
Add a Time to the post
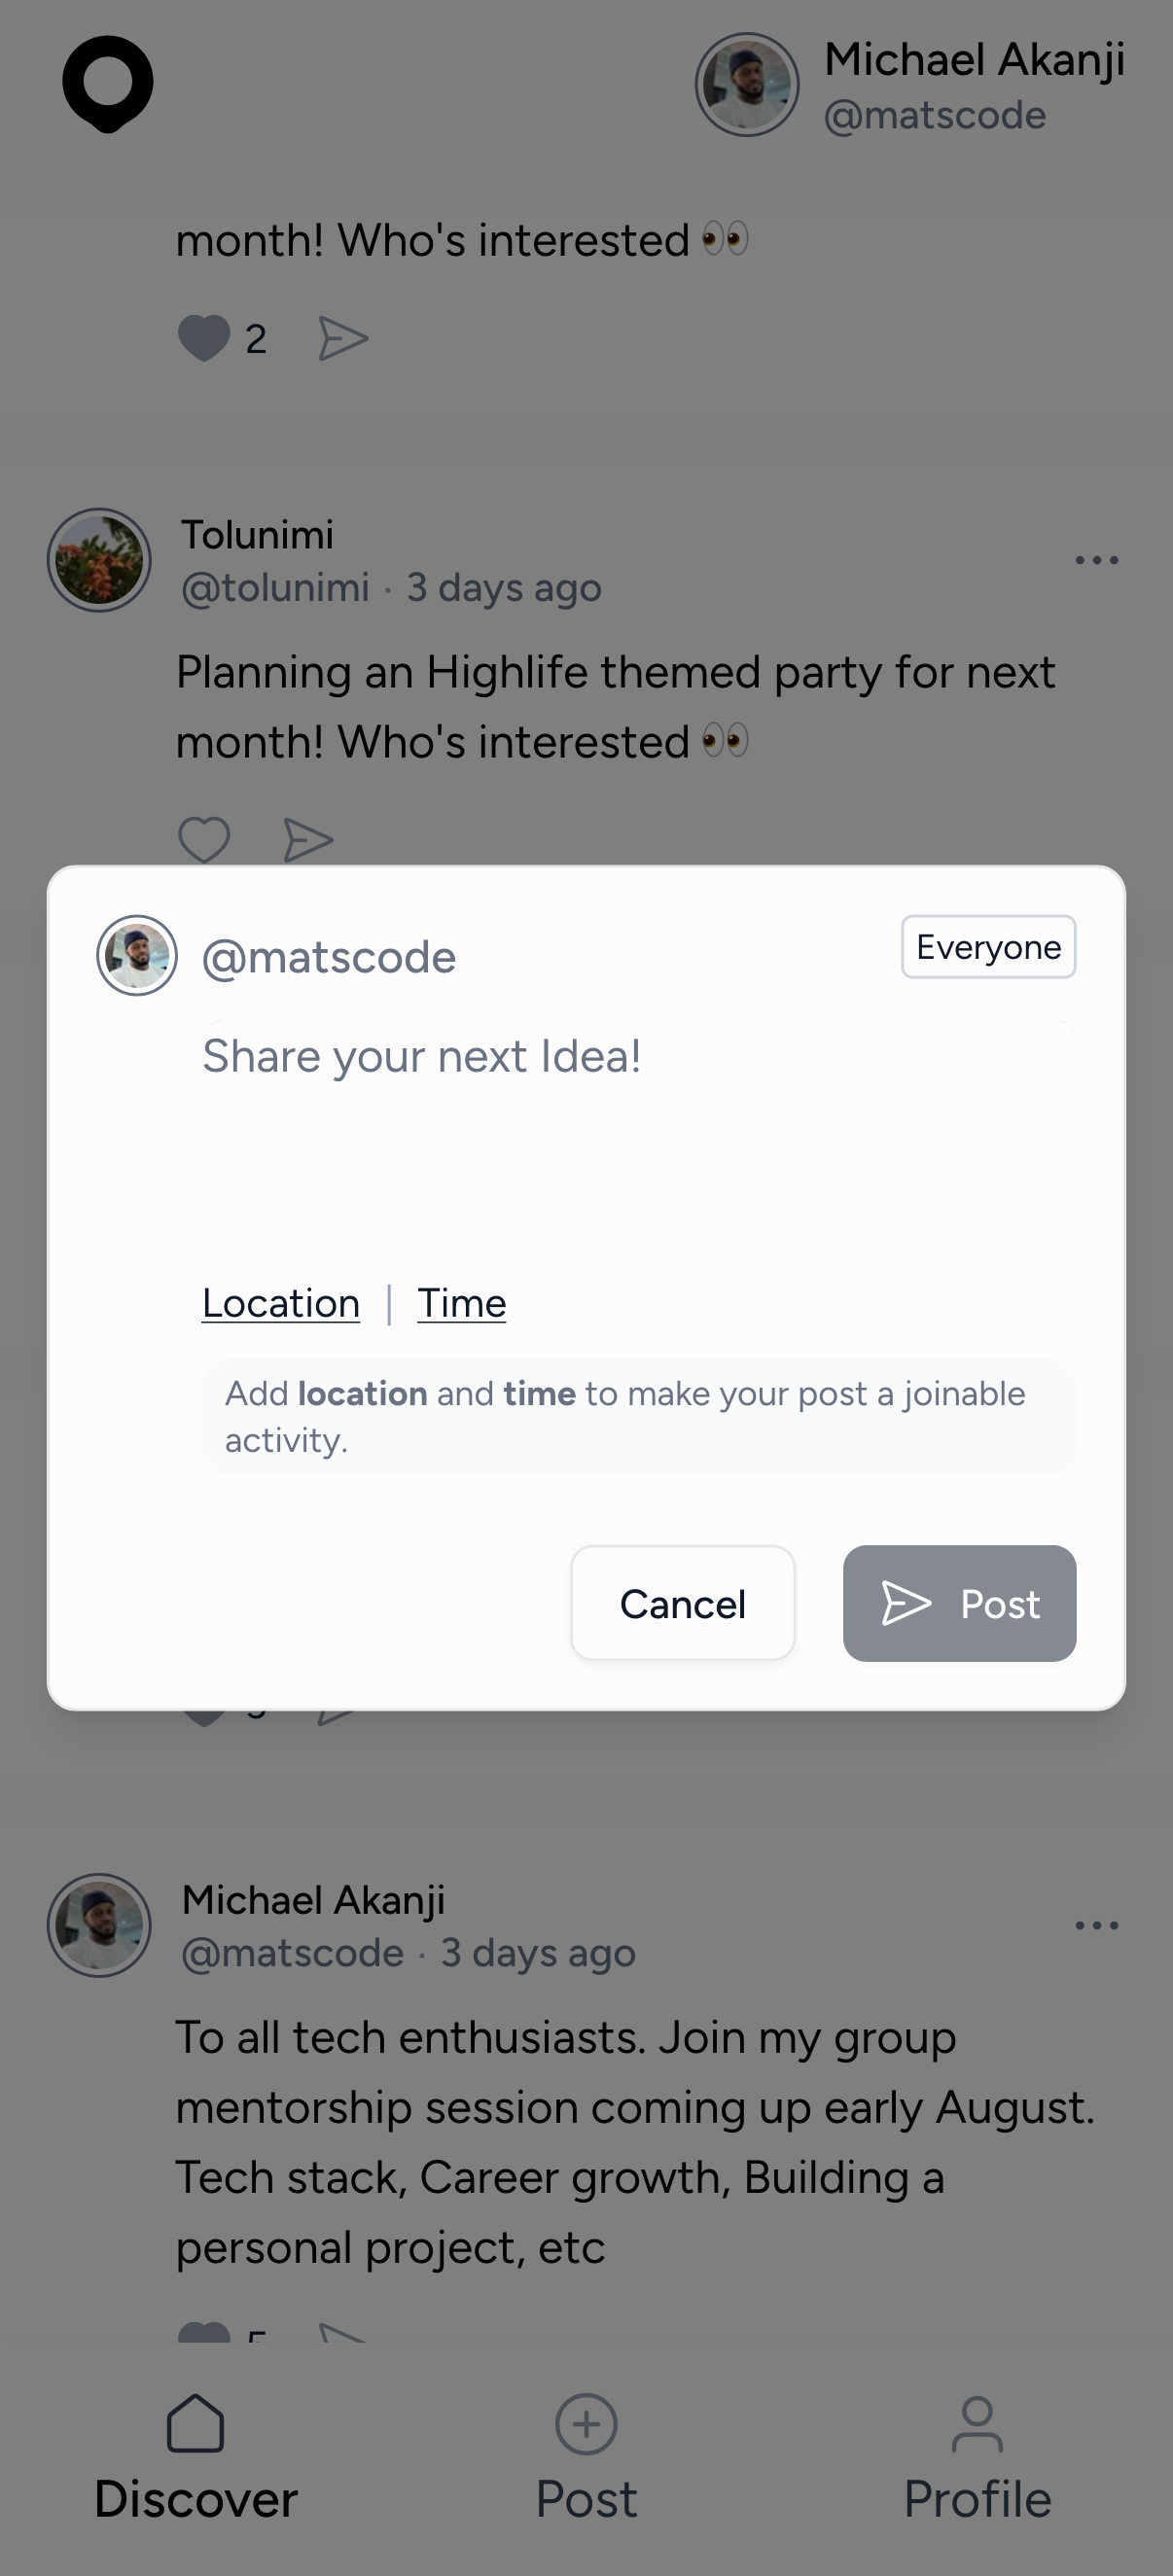[x=461, y=1303]
